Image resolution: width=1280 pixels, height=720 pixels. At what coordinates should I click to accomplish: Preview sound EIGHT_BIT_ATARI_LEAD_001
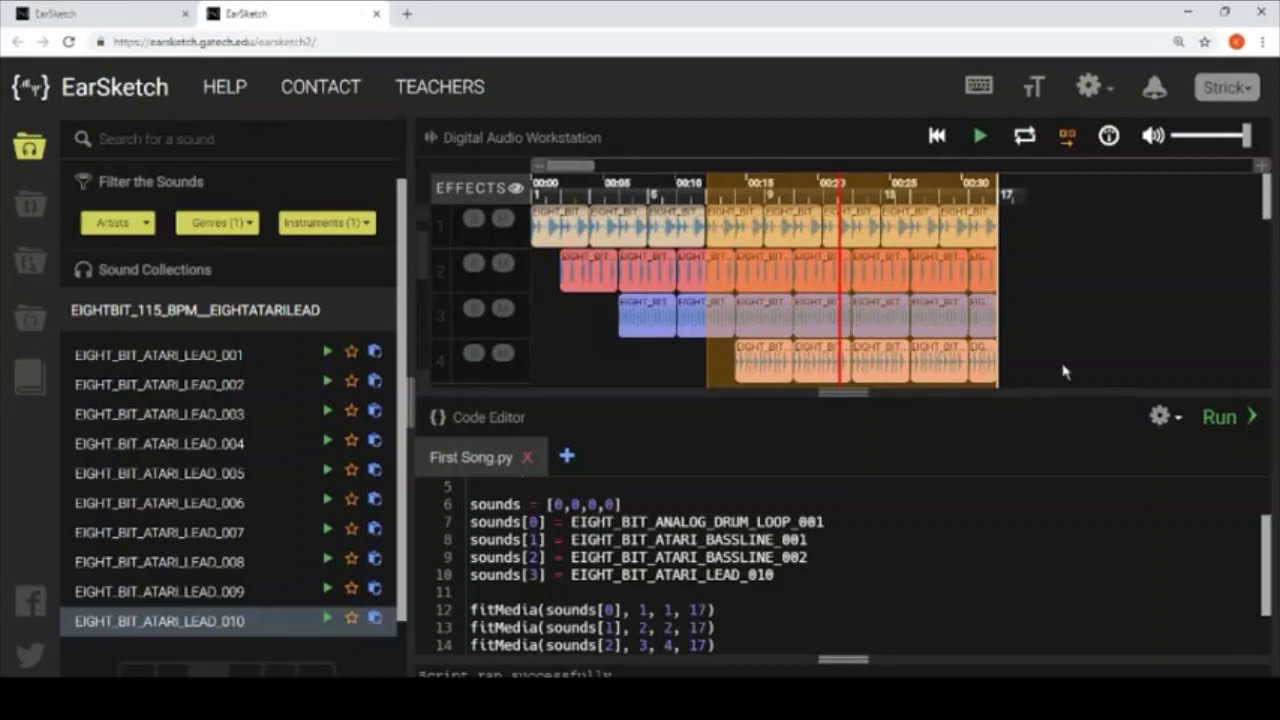click(x=327, y=352)
